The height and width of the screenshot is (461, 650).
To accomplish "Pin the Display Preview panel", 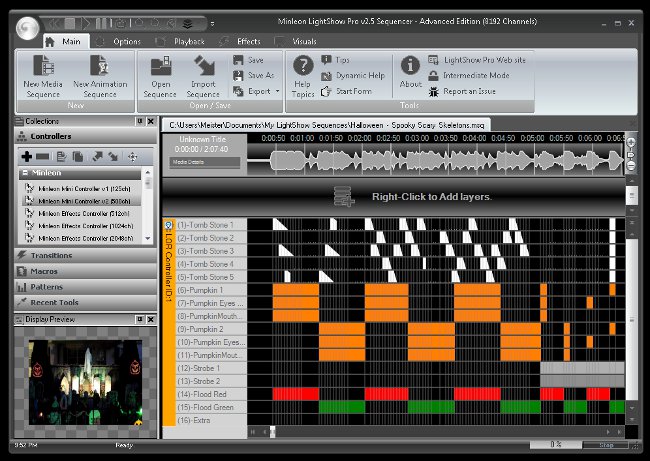I will coord(140,319).
